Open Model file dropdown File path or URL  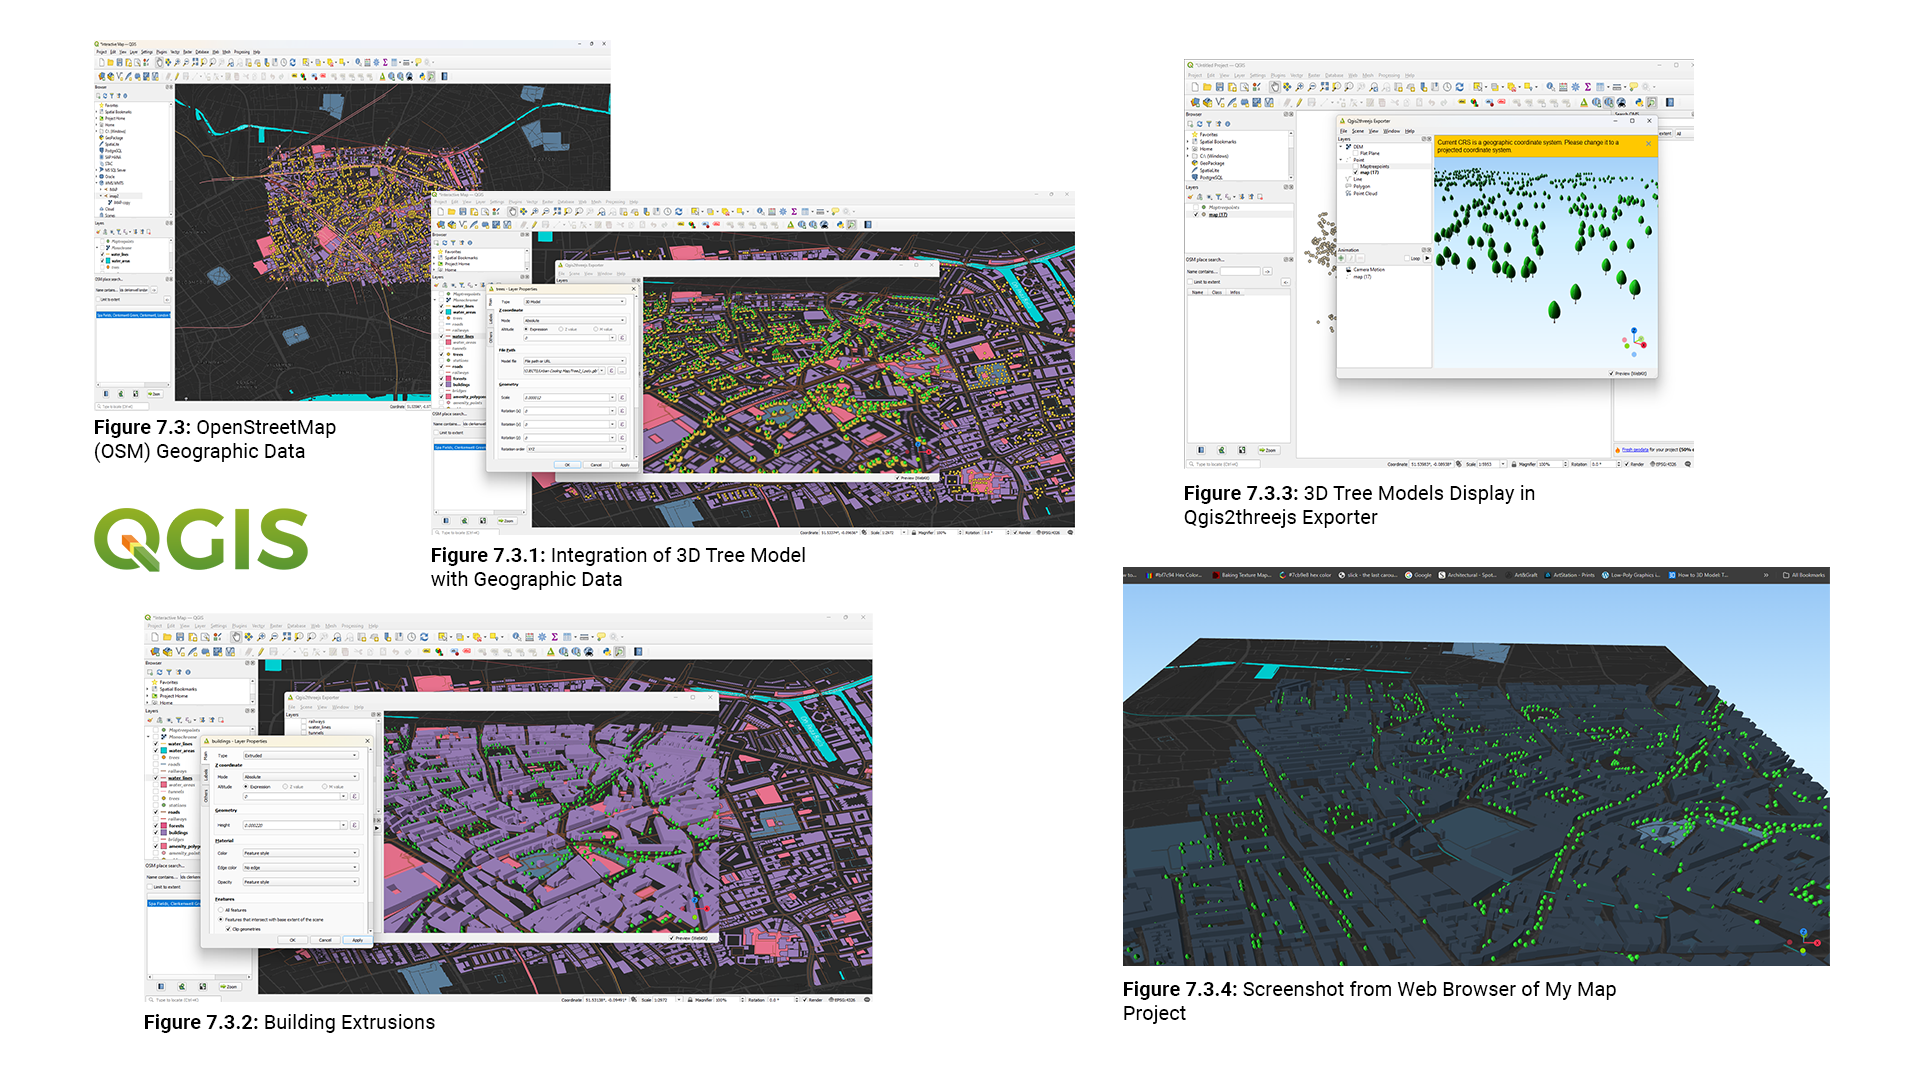[x=574, y=361]
